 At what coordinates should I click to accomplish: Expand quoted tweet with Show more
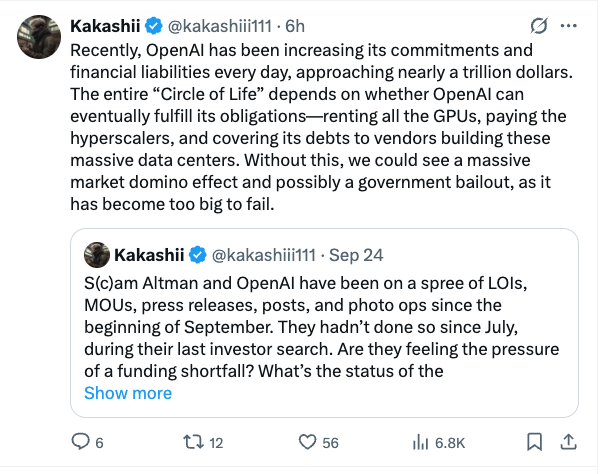tap(128, 393)
